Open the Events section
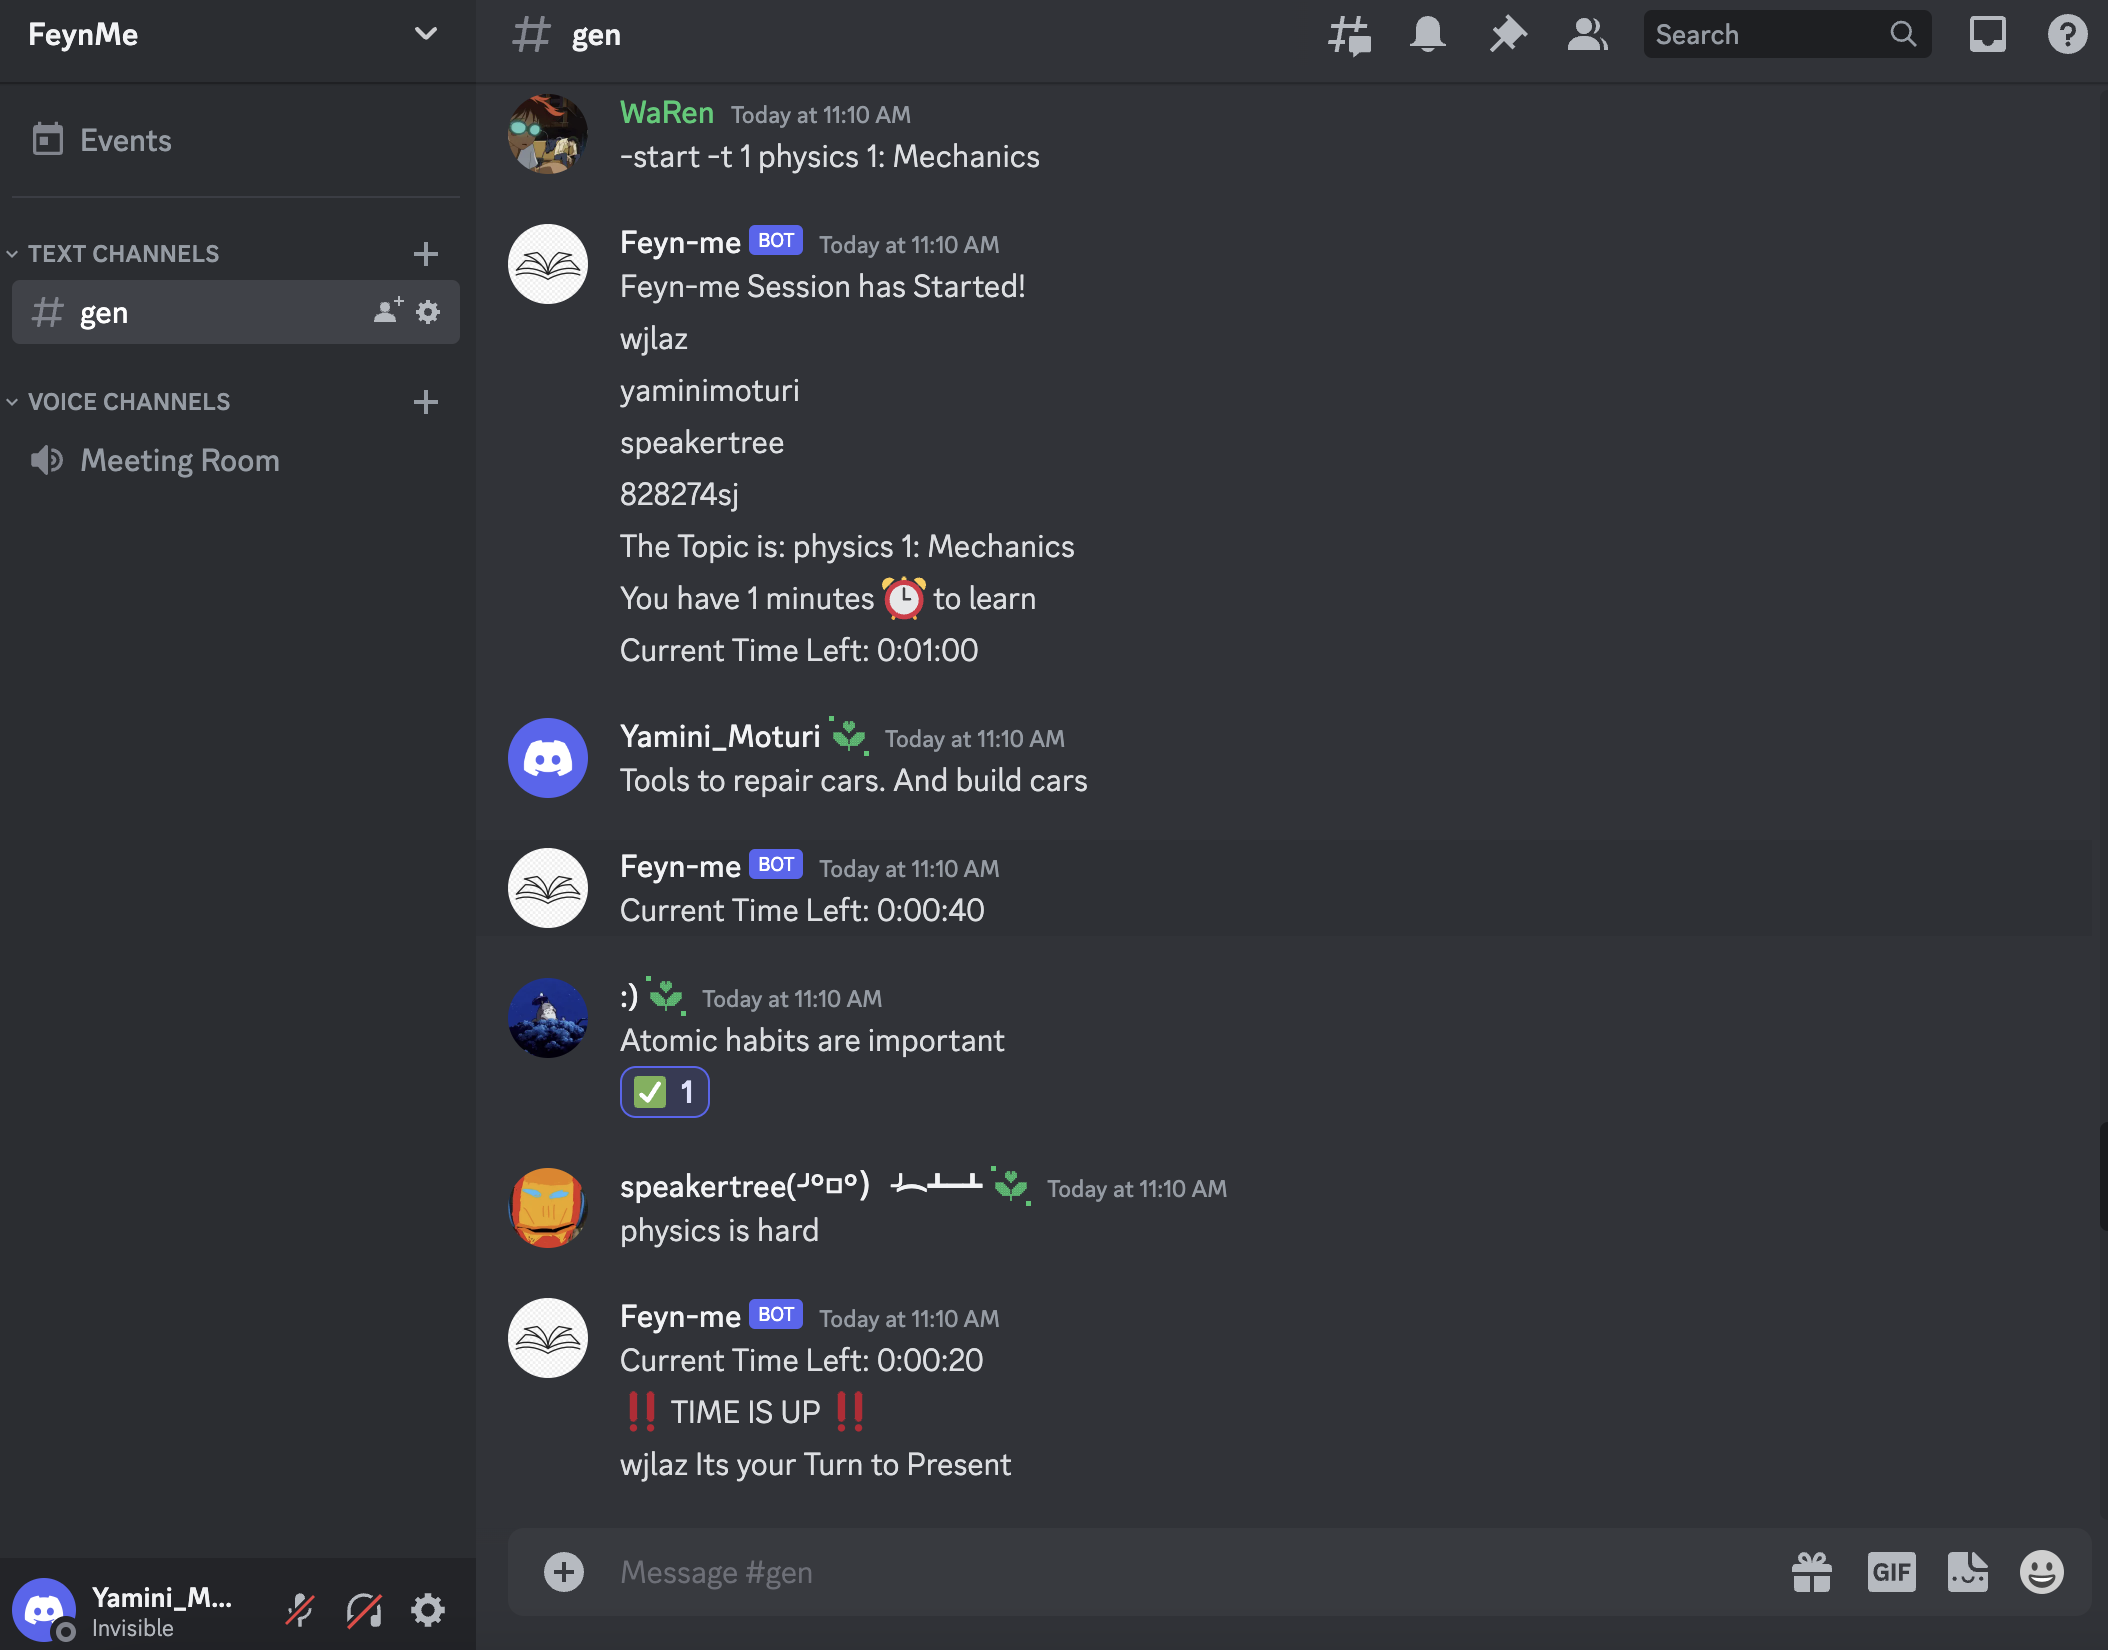Image resolution: width=2108 pixels, height=1650 pixels. pyautogui.click(x=125, y=141)
